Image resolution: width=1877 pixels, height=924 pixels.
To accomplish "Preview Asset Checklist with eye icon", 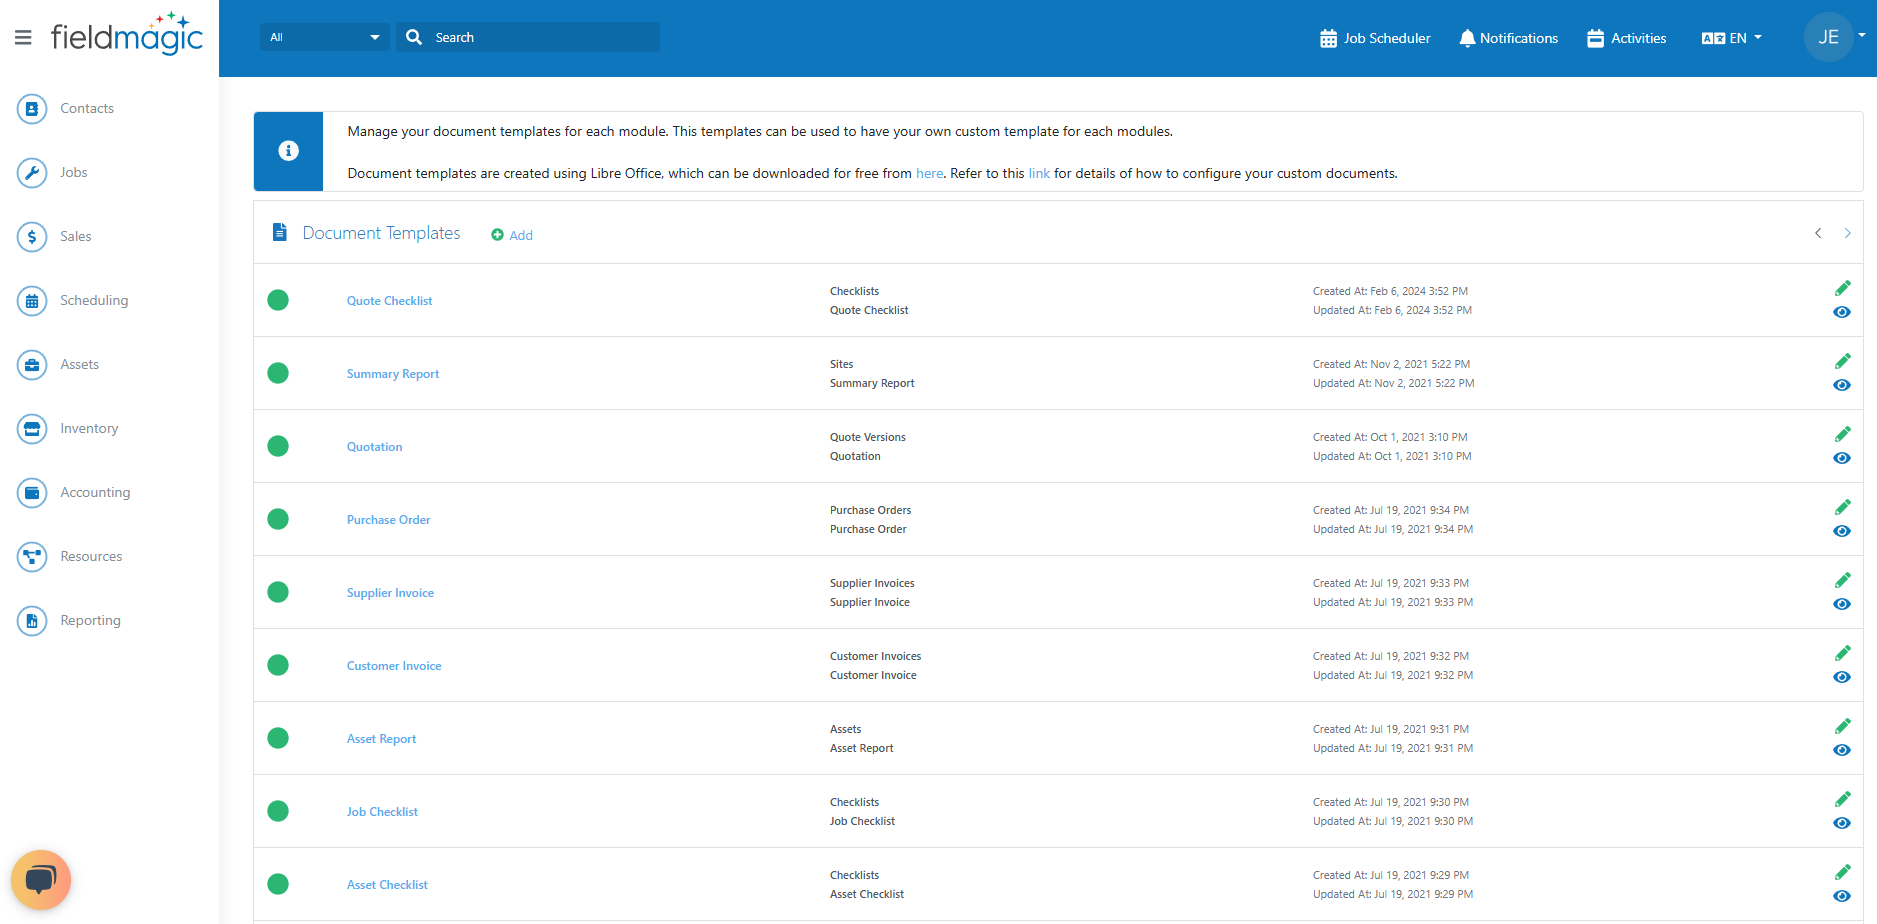I will click(x=1842, y=896).
